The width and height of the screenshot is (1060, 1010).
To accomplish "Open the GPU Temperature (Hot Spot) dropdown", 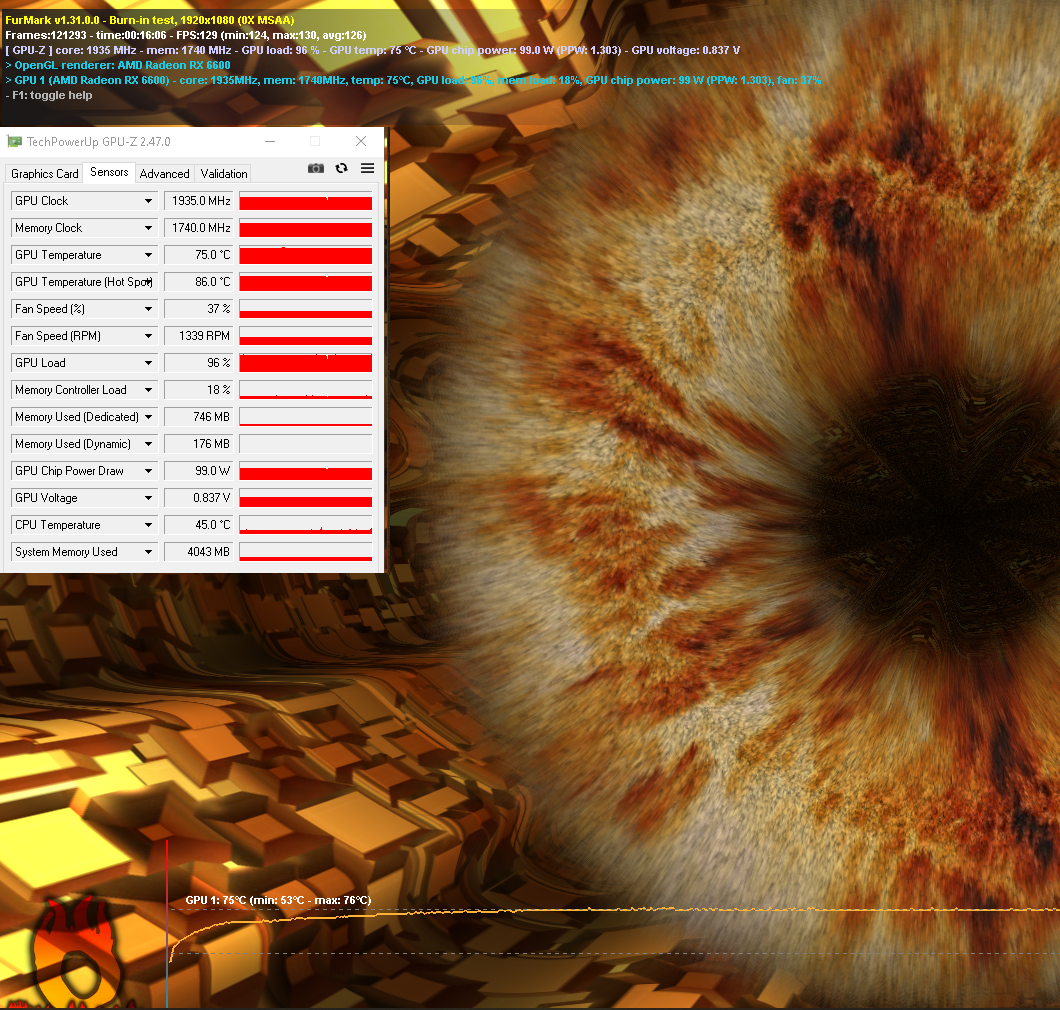I will pyautogui.click(x=149, y=282).
